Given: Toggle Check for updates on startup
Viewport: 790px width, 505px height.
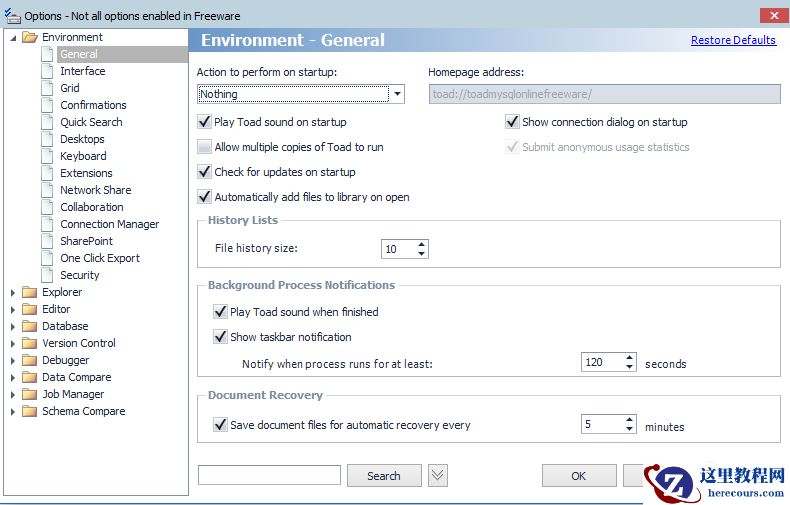Looking at the screenshot, I should coord(204,172).
